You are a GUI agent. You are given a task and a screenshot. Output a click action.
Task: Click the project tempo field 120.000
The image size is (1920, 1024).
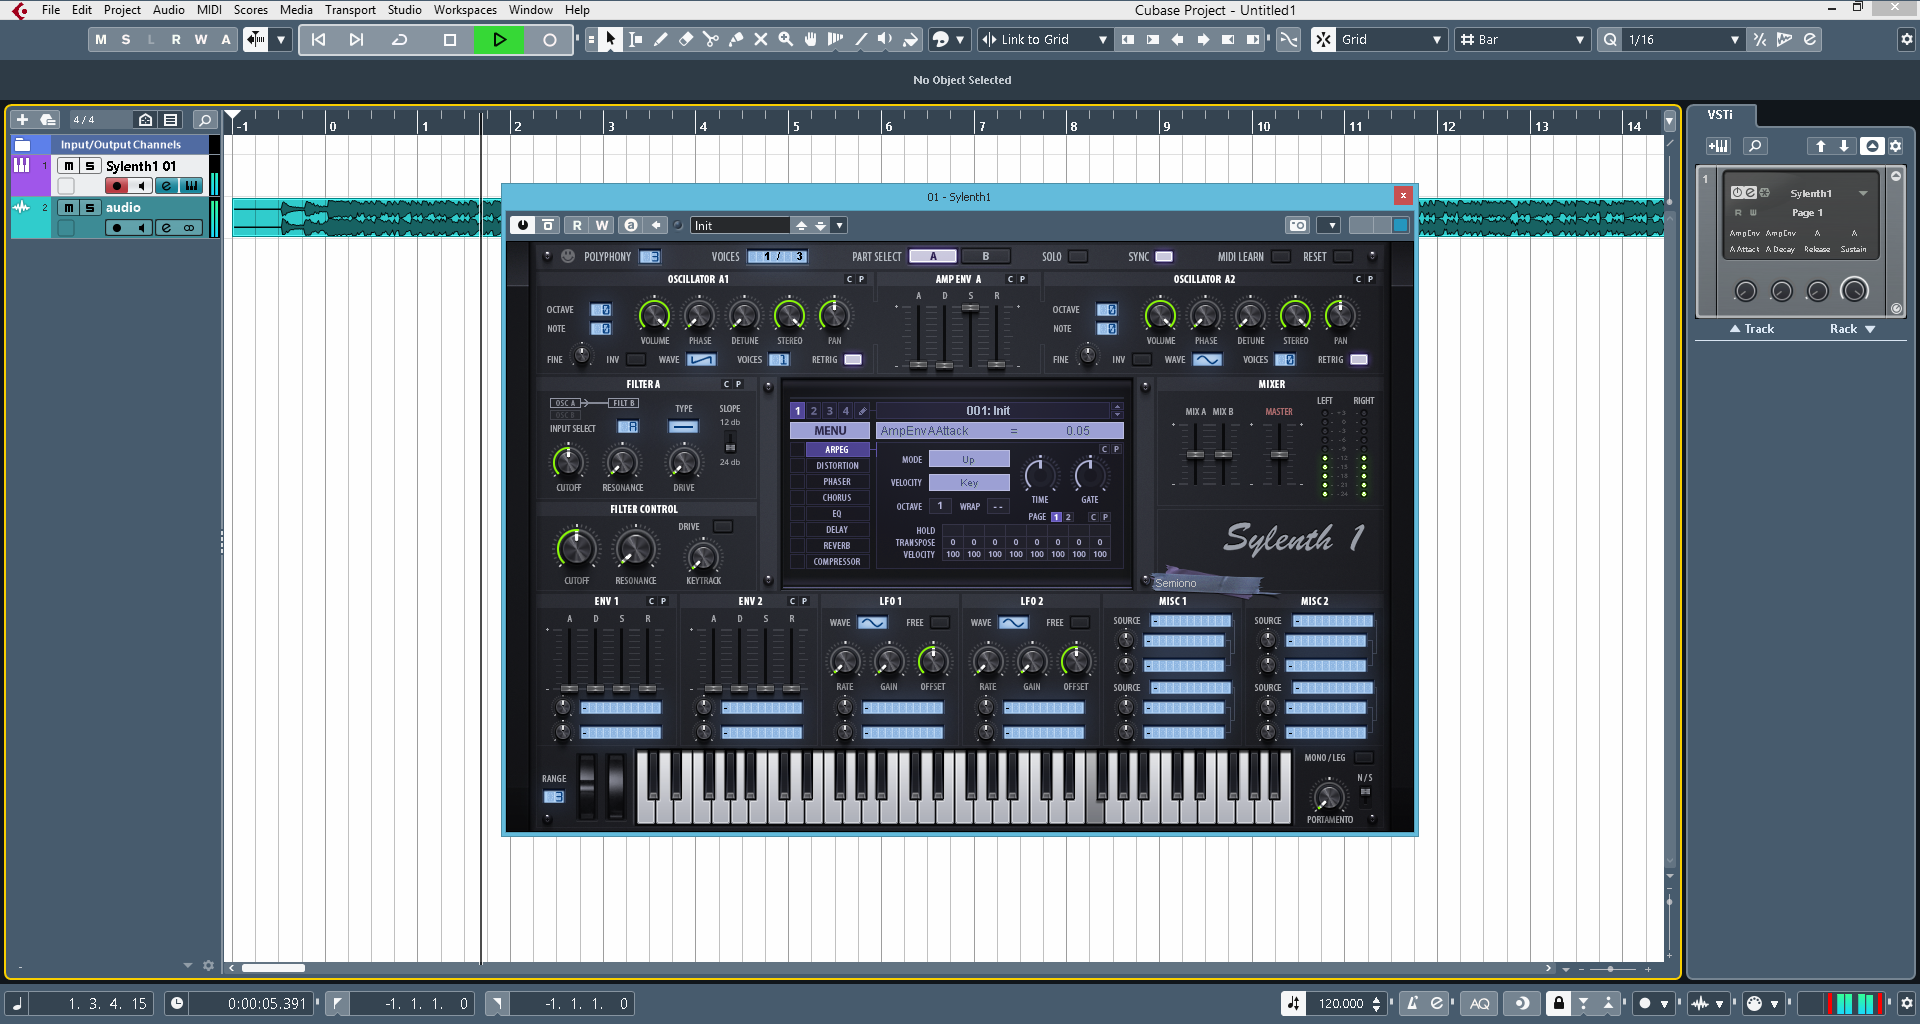[x=1341, y=1004]
